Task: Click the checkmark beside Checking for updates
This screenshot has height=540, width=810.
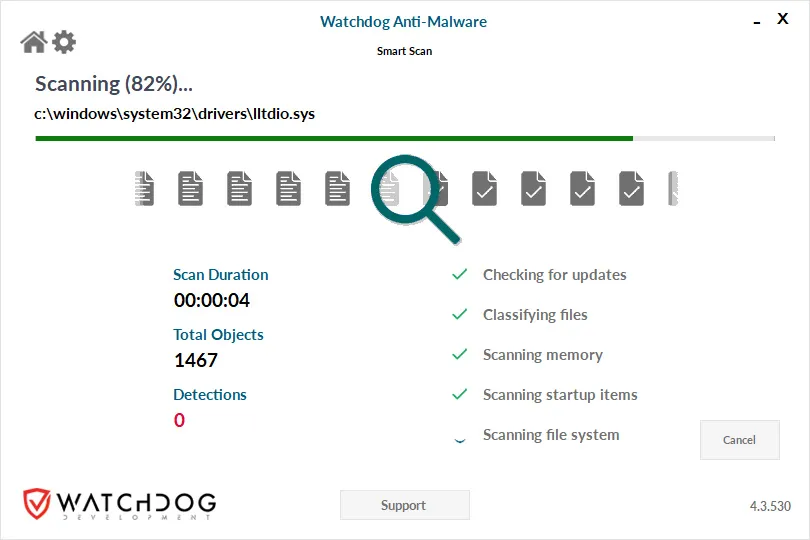Action: point(459,274)
